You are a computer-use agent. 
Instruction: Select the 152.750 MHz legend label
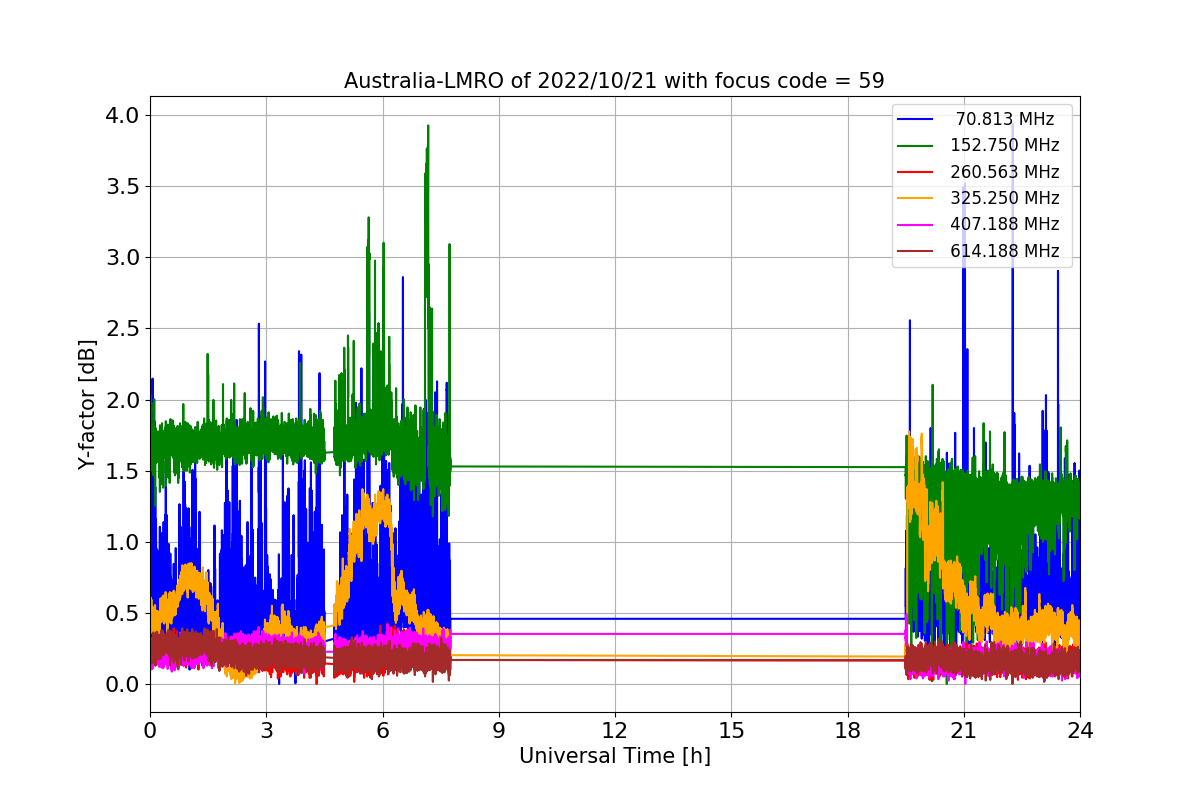(1005, 145)
